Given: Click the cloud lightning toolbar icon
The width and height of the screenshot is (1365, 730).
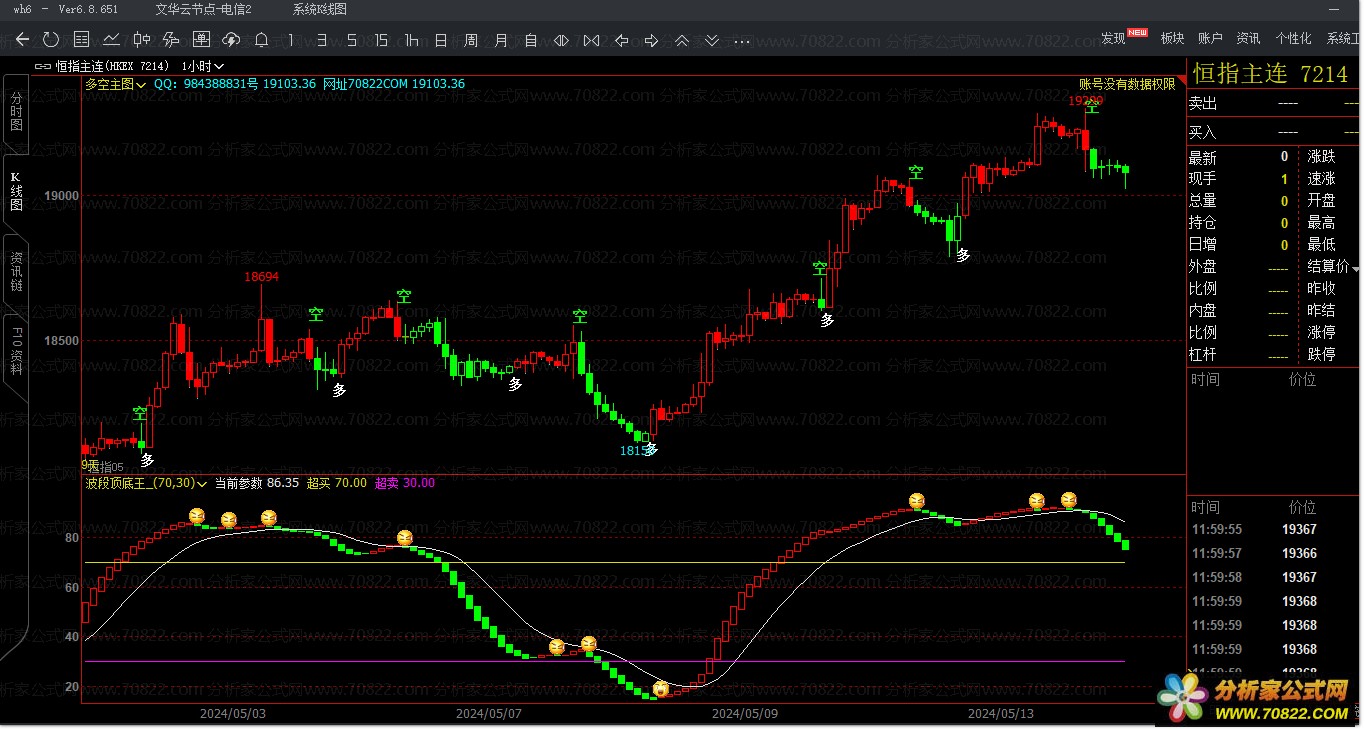Looking at the screenshot, I should click(x=231, y=40).
